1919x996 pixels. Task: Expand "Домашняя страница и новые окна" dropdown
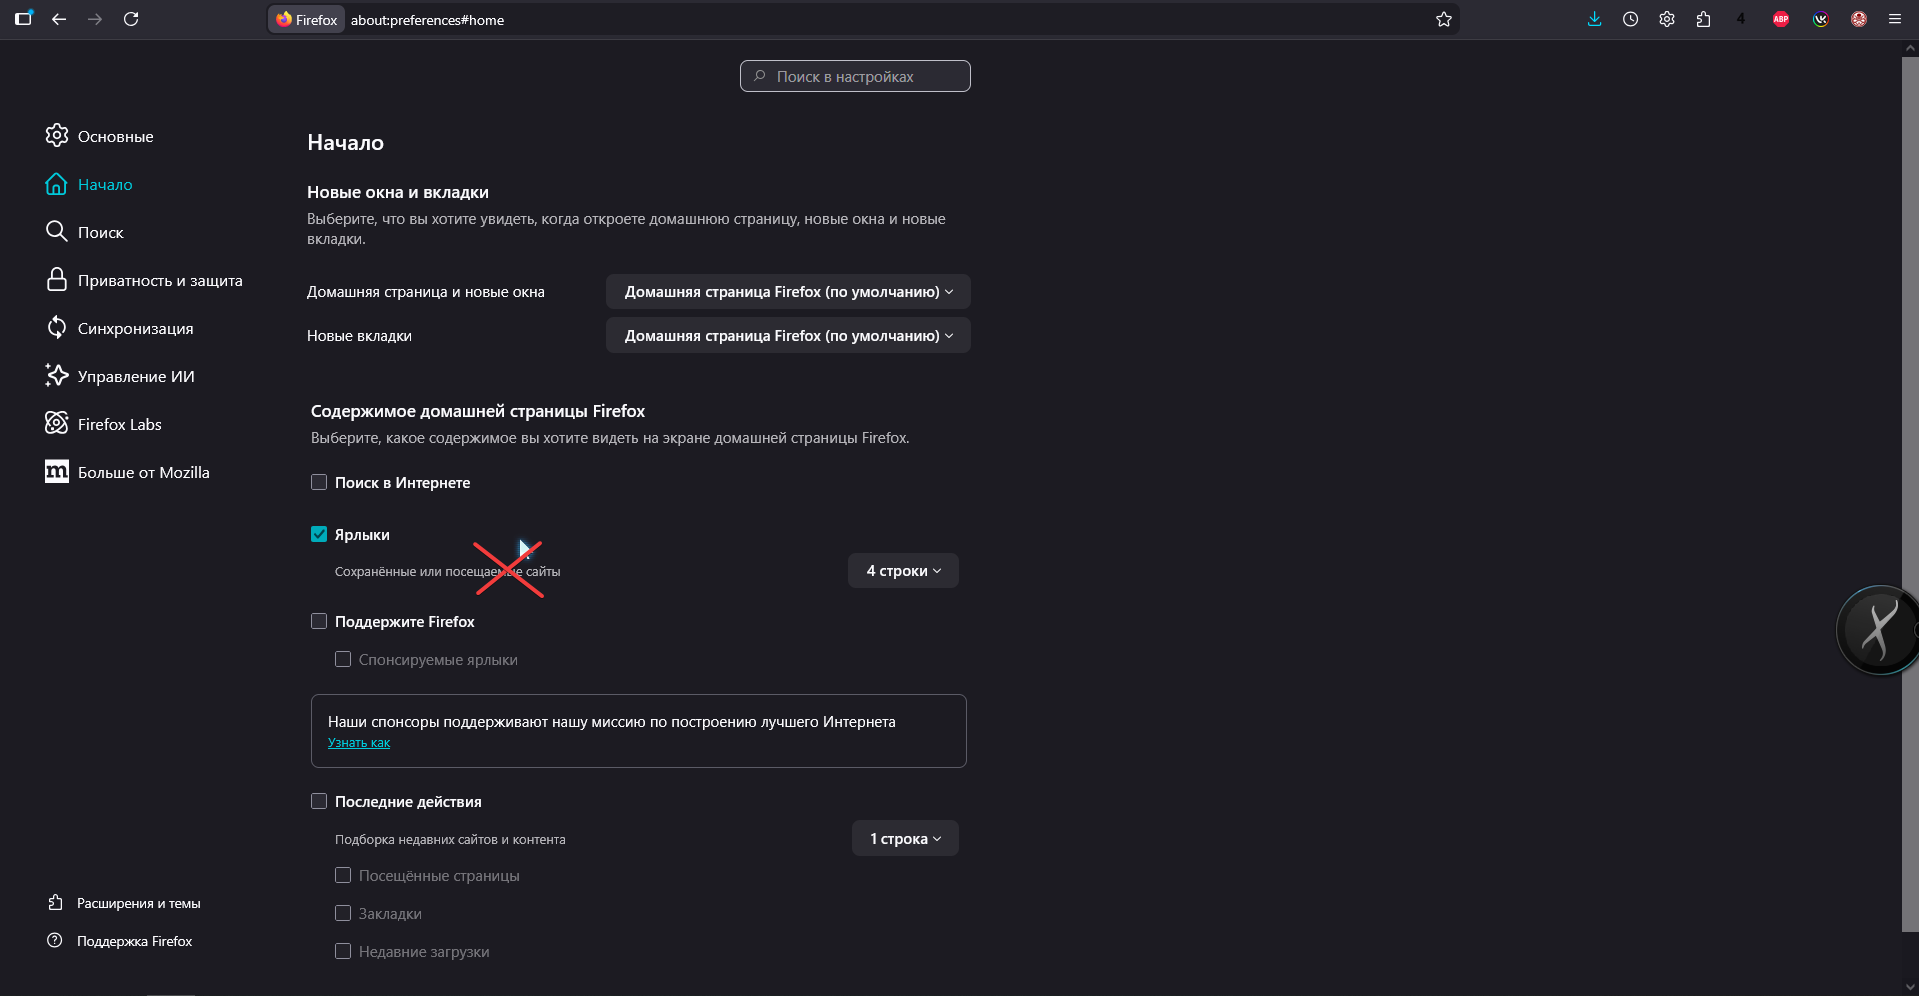pyautogui.click(x=788, y=292)
